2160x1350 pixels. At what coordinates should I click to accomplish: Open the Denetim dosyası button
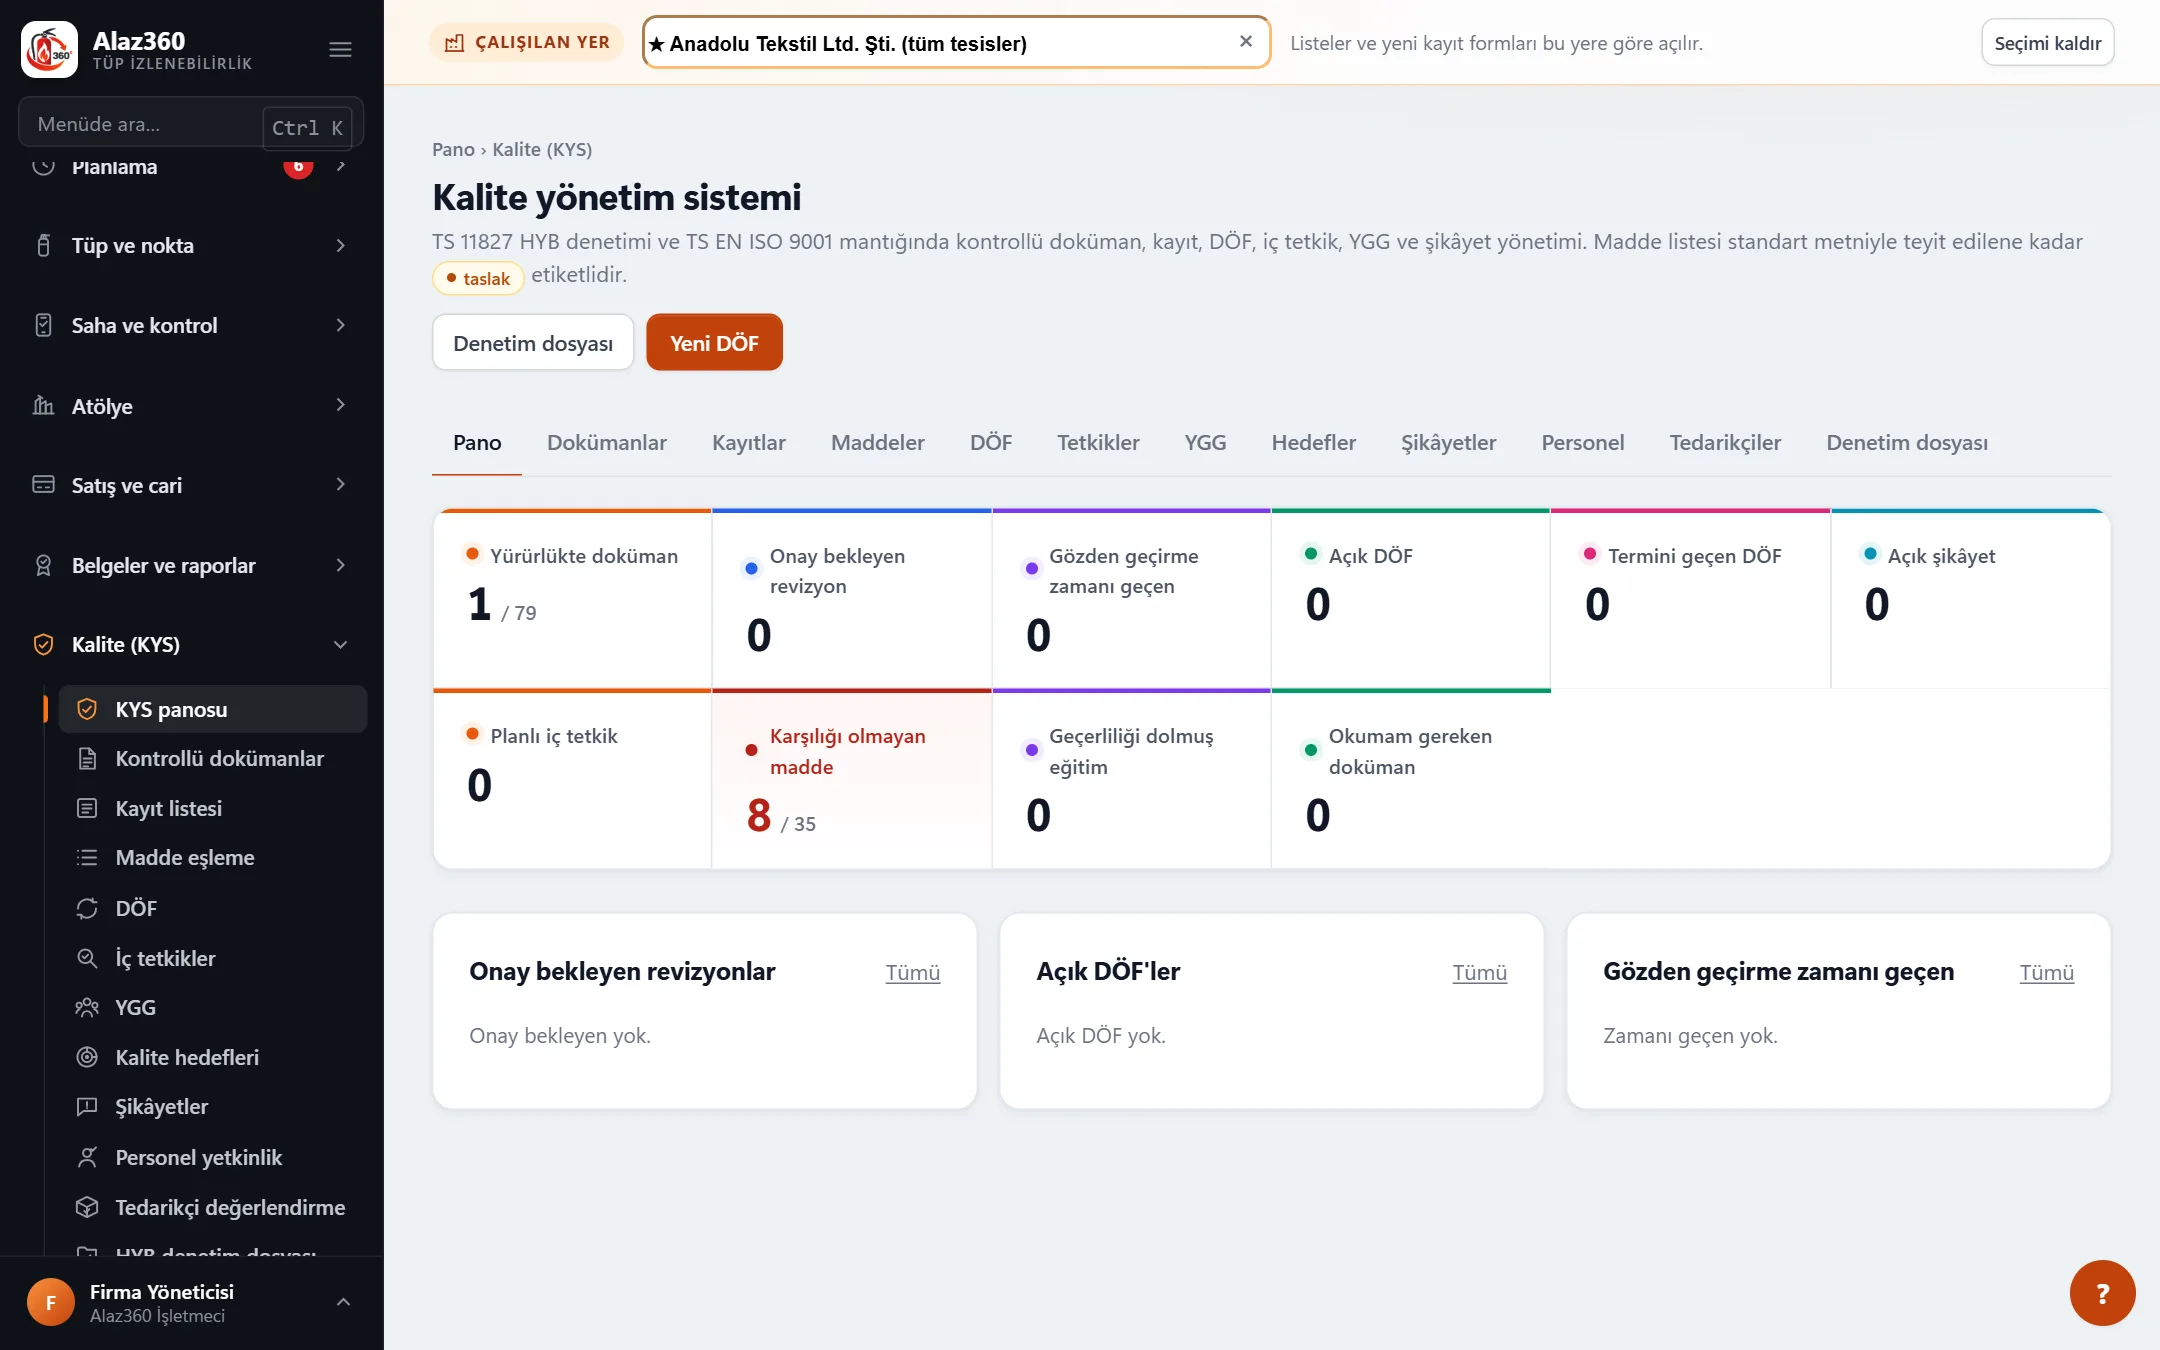533,343
